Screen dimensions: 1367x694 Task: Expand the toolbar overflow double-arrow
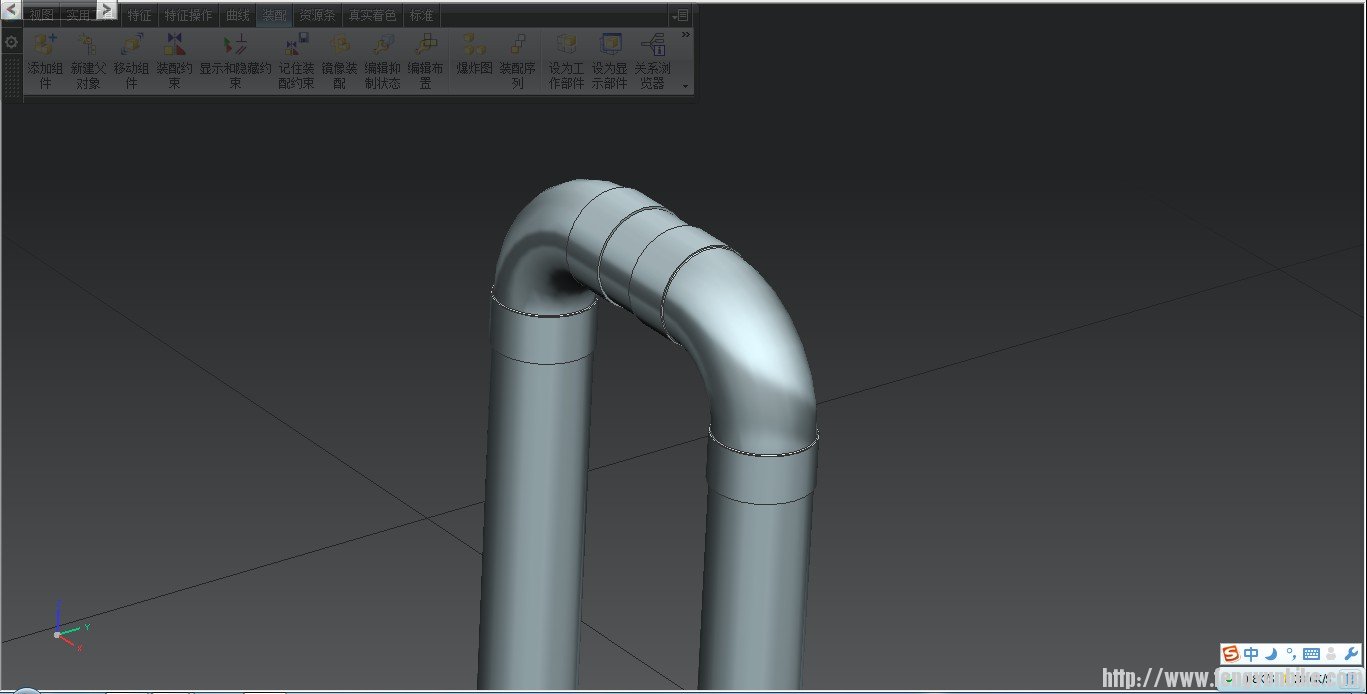tap(686, 34)
